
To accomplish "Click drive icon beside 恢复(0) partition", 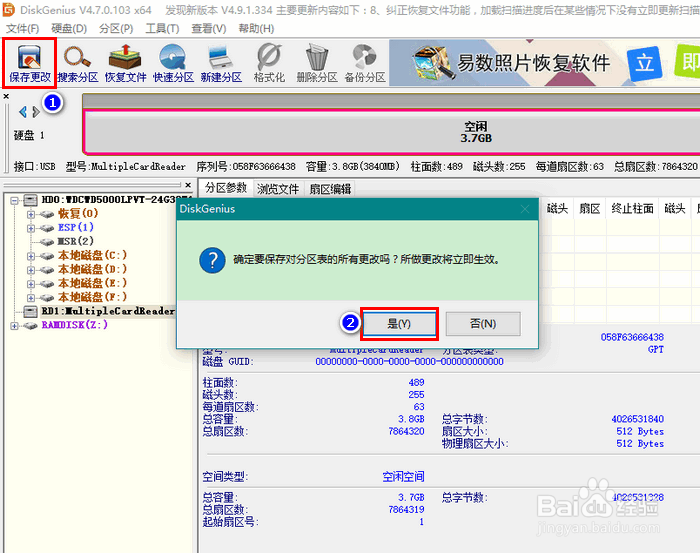I will click(x=47, y=214).
